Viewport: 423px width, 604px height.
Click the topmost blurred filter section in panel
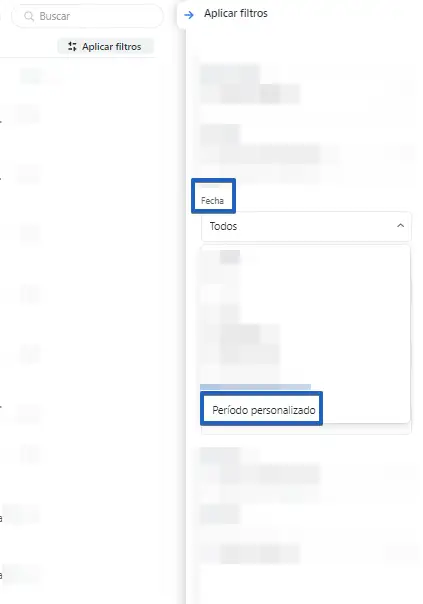250,84
